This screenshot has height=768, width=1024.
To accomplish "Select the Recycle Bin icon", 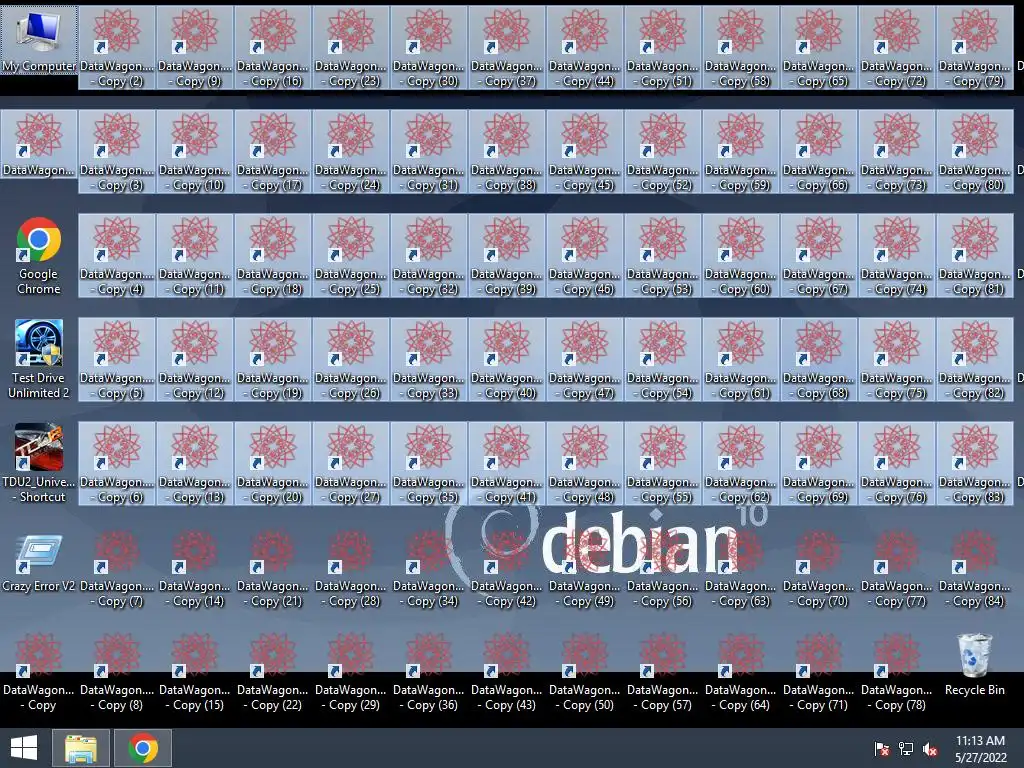I will [x=975, y=664].
